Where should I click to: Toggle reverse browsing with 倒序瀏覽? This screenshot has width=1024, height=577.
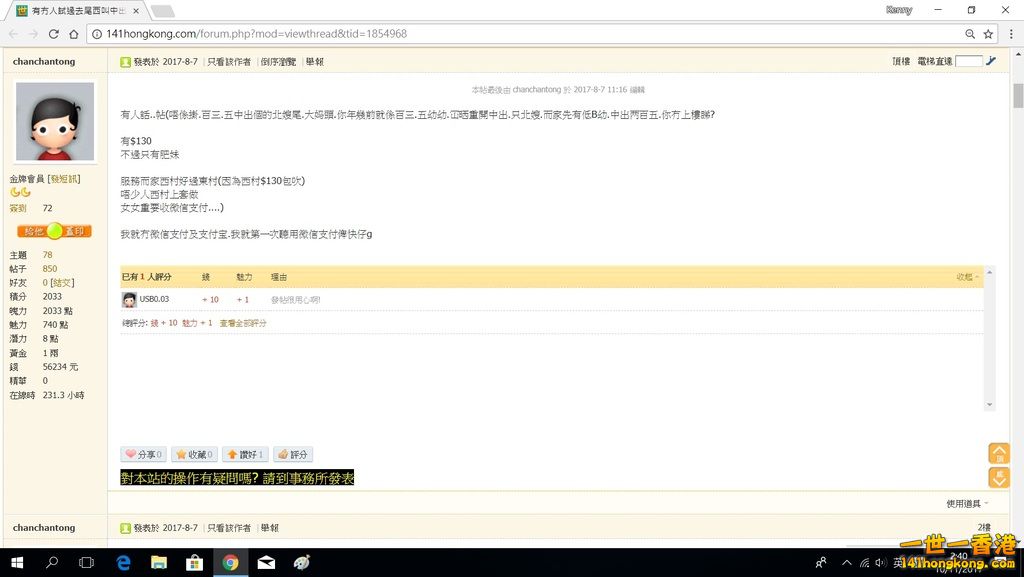tap(280, 60)
